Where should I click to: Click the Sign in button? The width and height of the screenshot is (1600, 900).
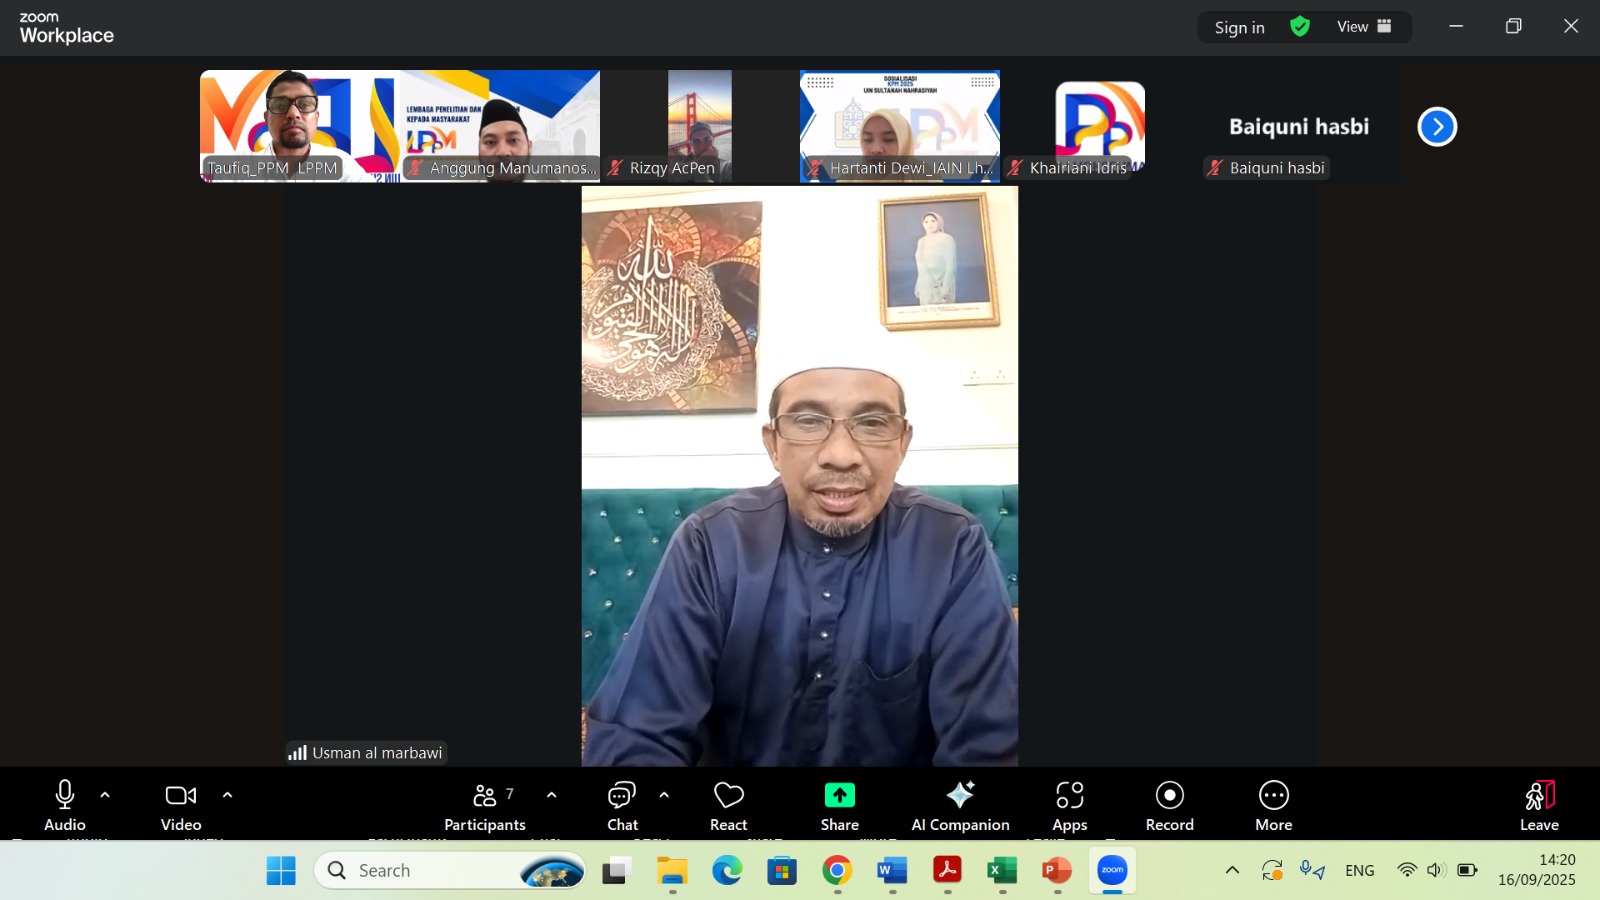(x=1239, y=28)
